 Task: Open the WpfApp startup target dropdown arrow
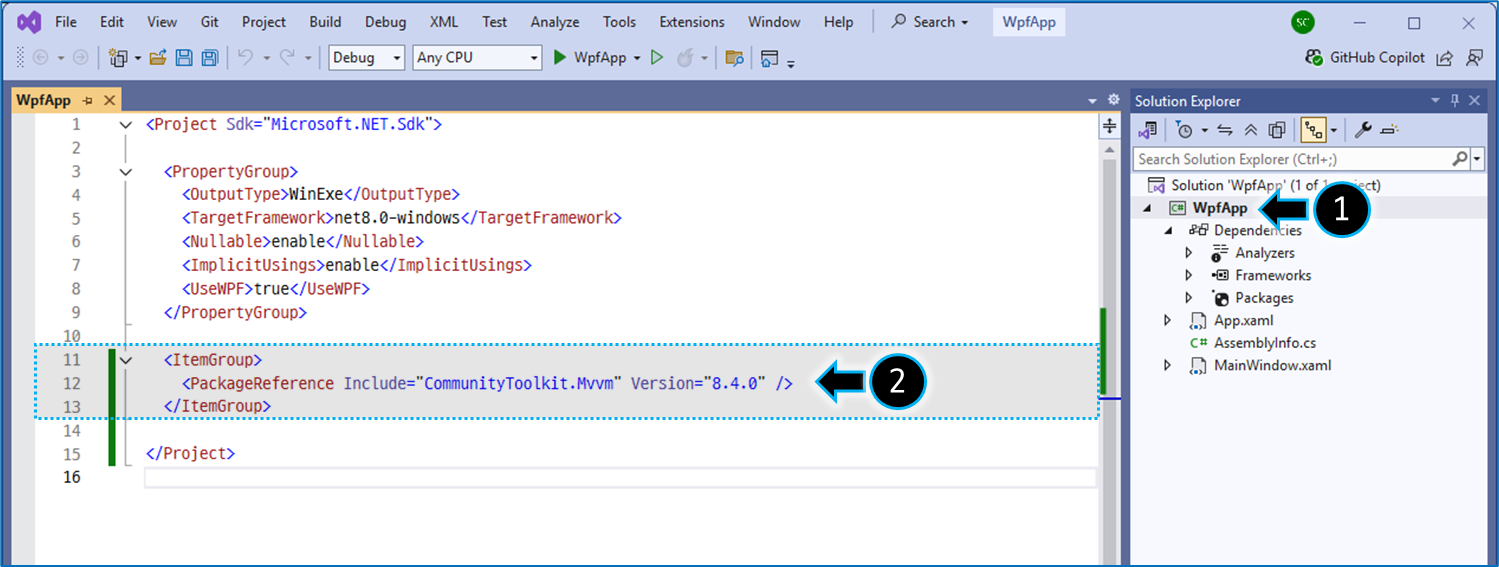637,58
